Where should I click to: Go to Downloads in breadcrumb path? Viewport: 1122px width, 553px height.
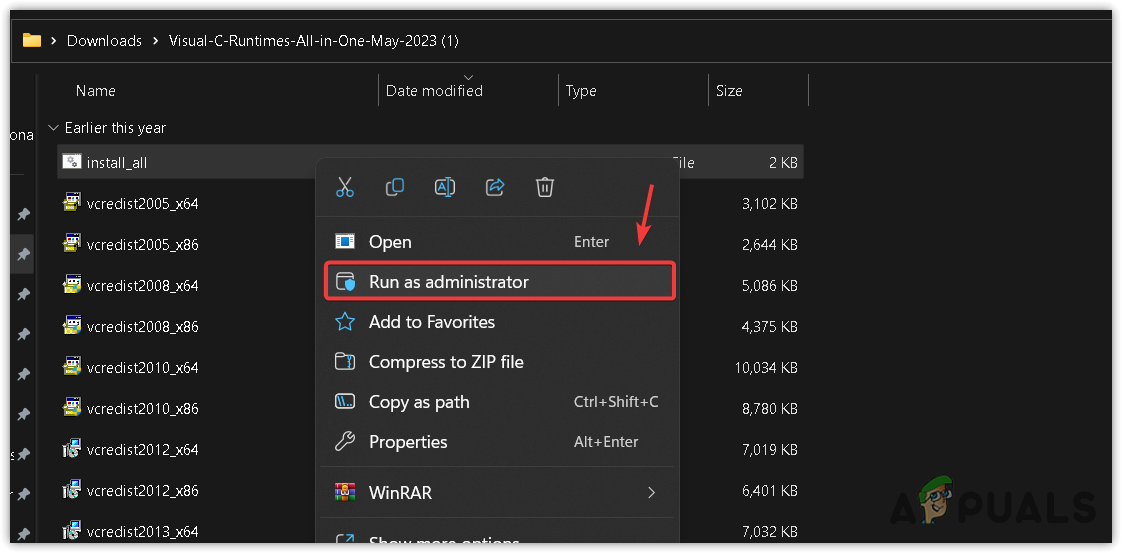click(104, 41)
